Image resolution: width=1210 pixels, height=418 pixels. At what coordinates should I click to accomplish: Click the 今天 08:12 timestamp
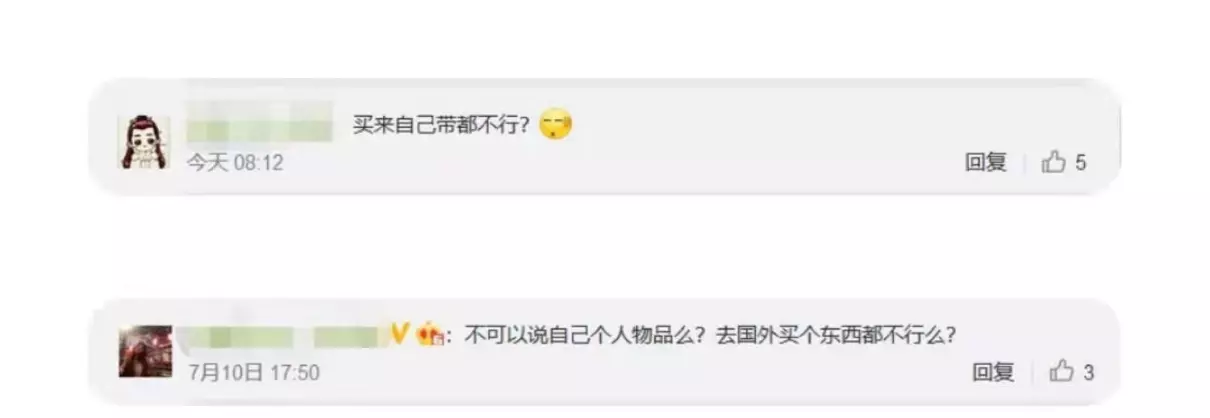tap(235, 162)
